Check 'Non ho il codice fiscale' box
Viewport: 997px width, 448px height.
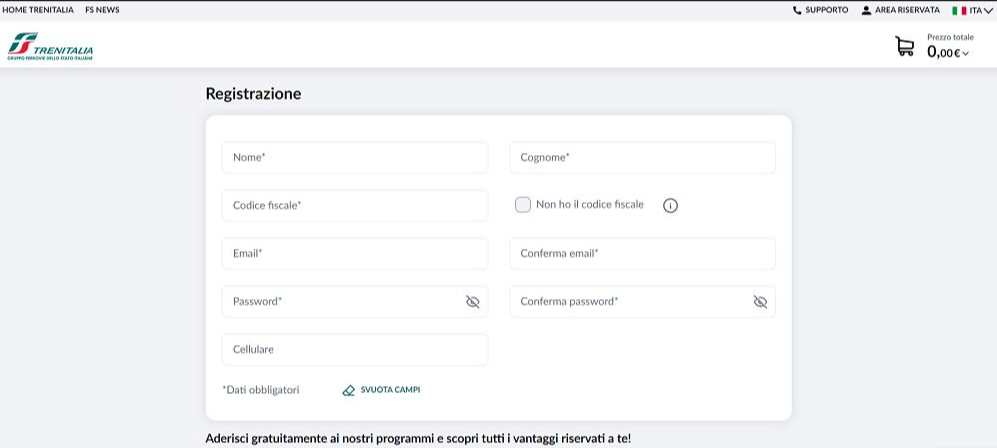pos(523,205)
